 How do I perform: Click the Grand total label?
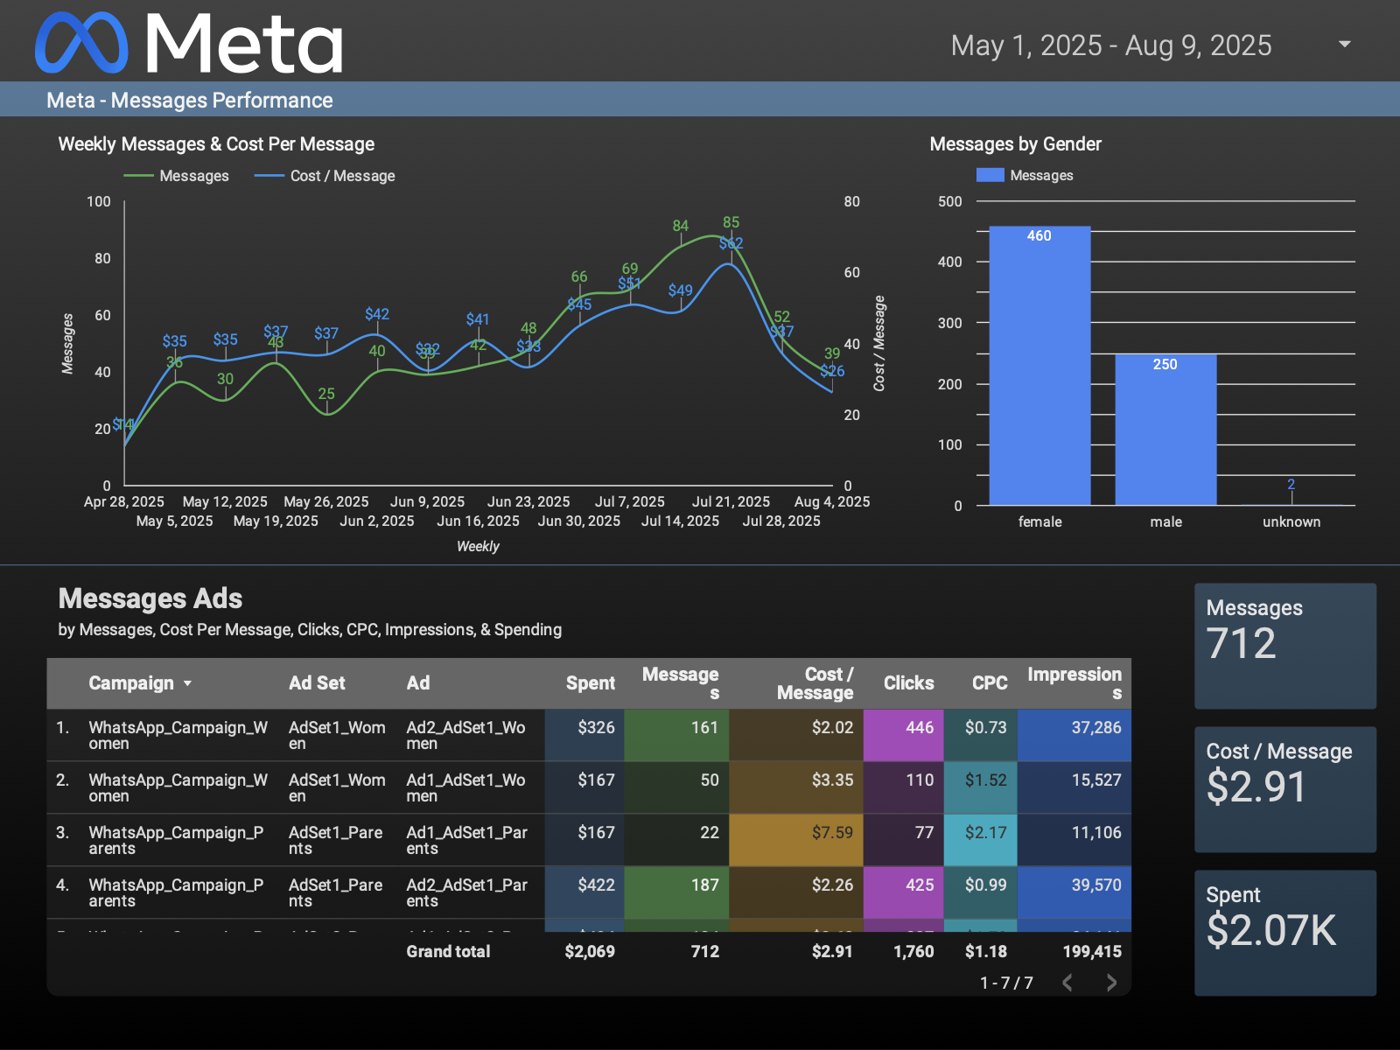coord(448,952)
